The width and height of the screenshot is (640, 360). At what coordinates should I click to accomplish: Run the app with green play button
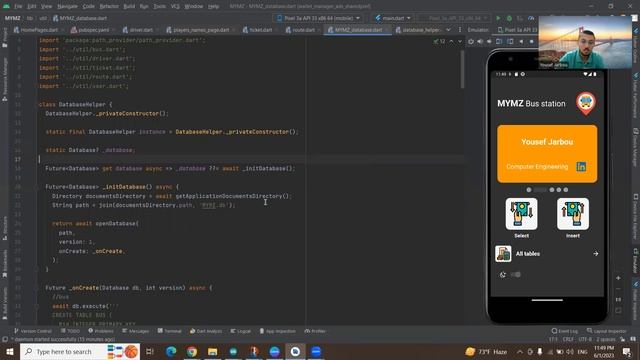(x=498, y=18)
